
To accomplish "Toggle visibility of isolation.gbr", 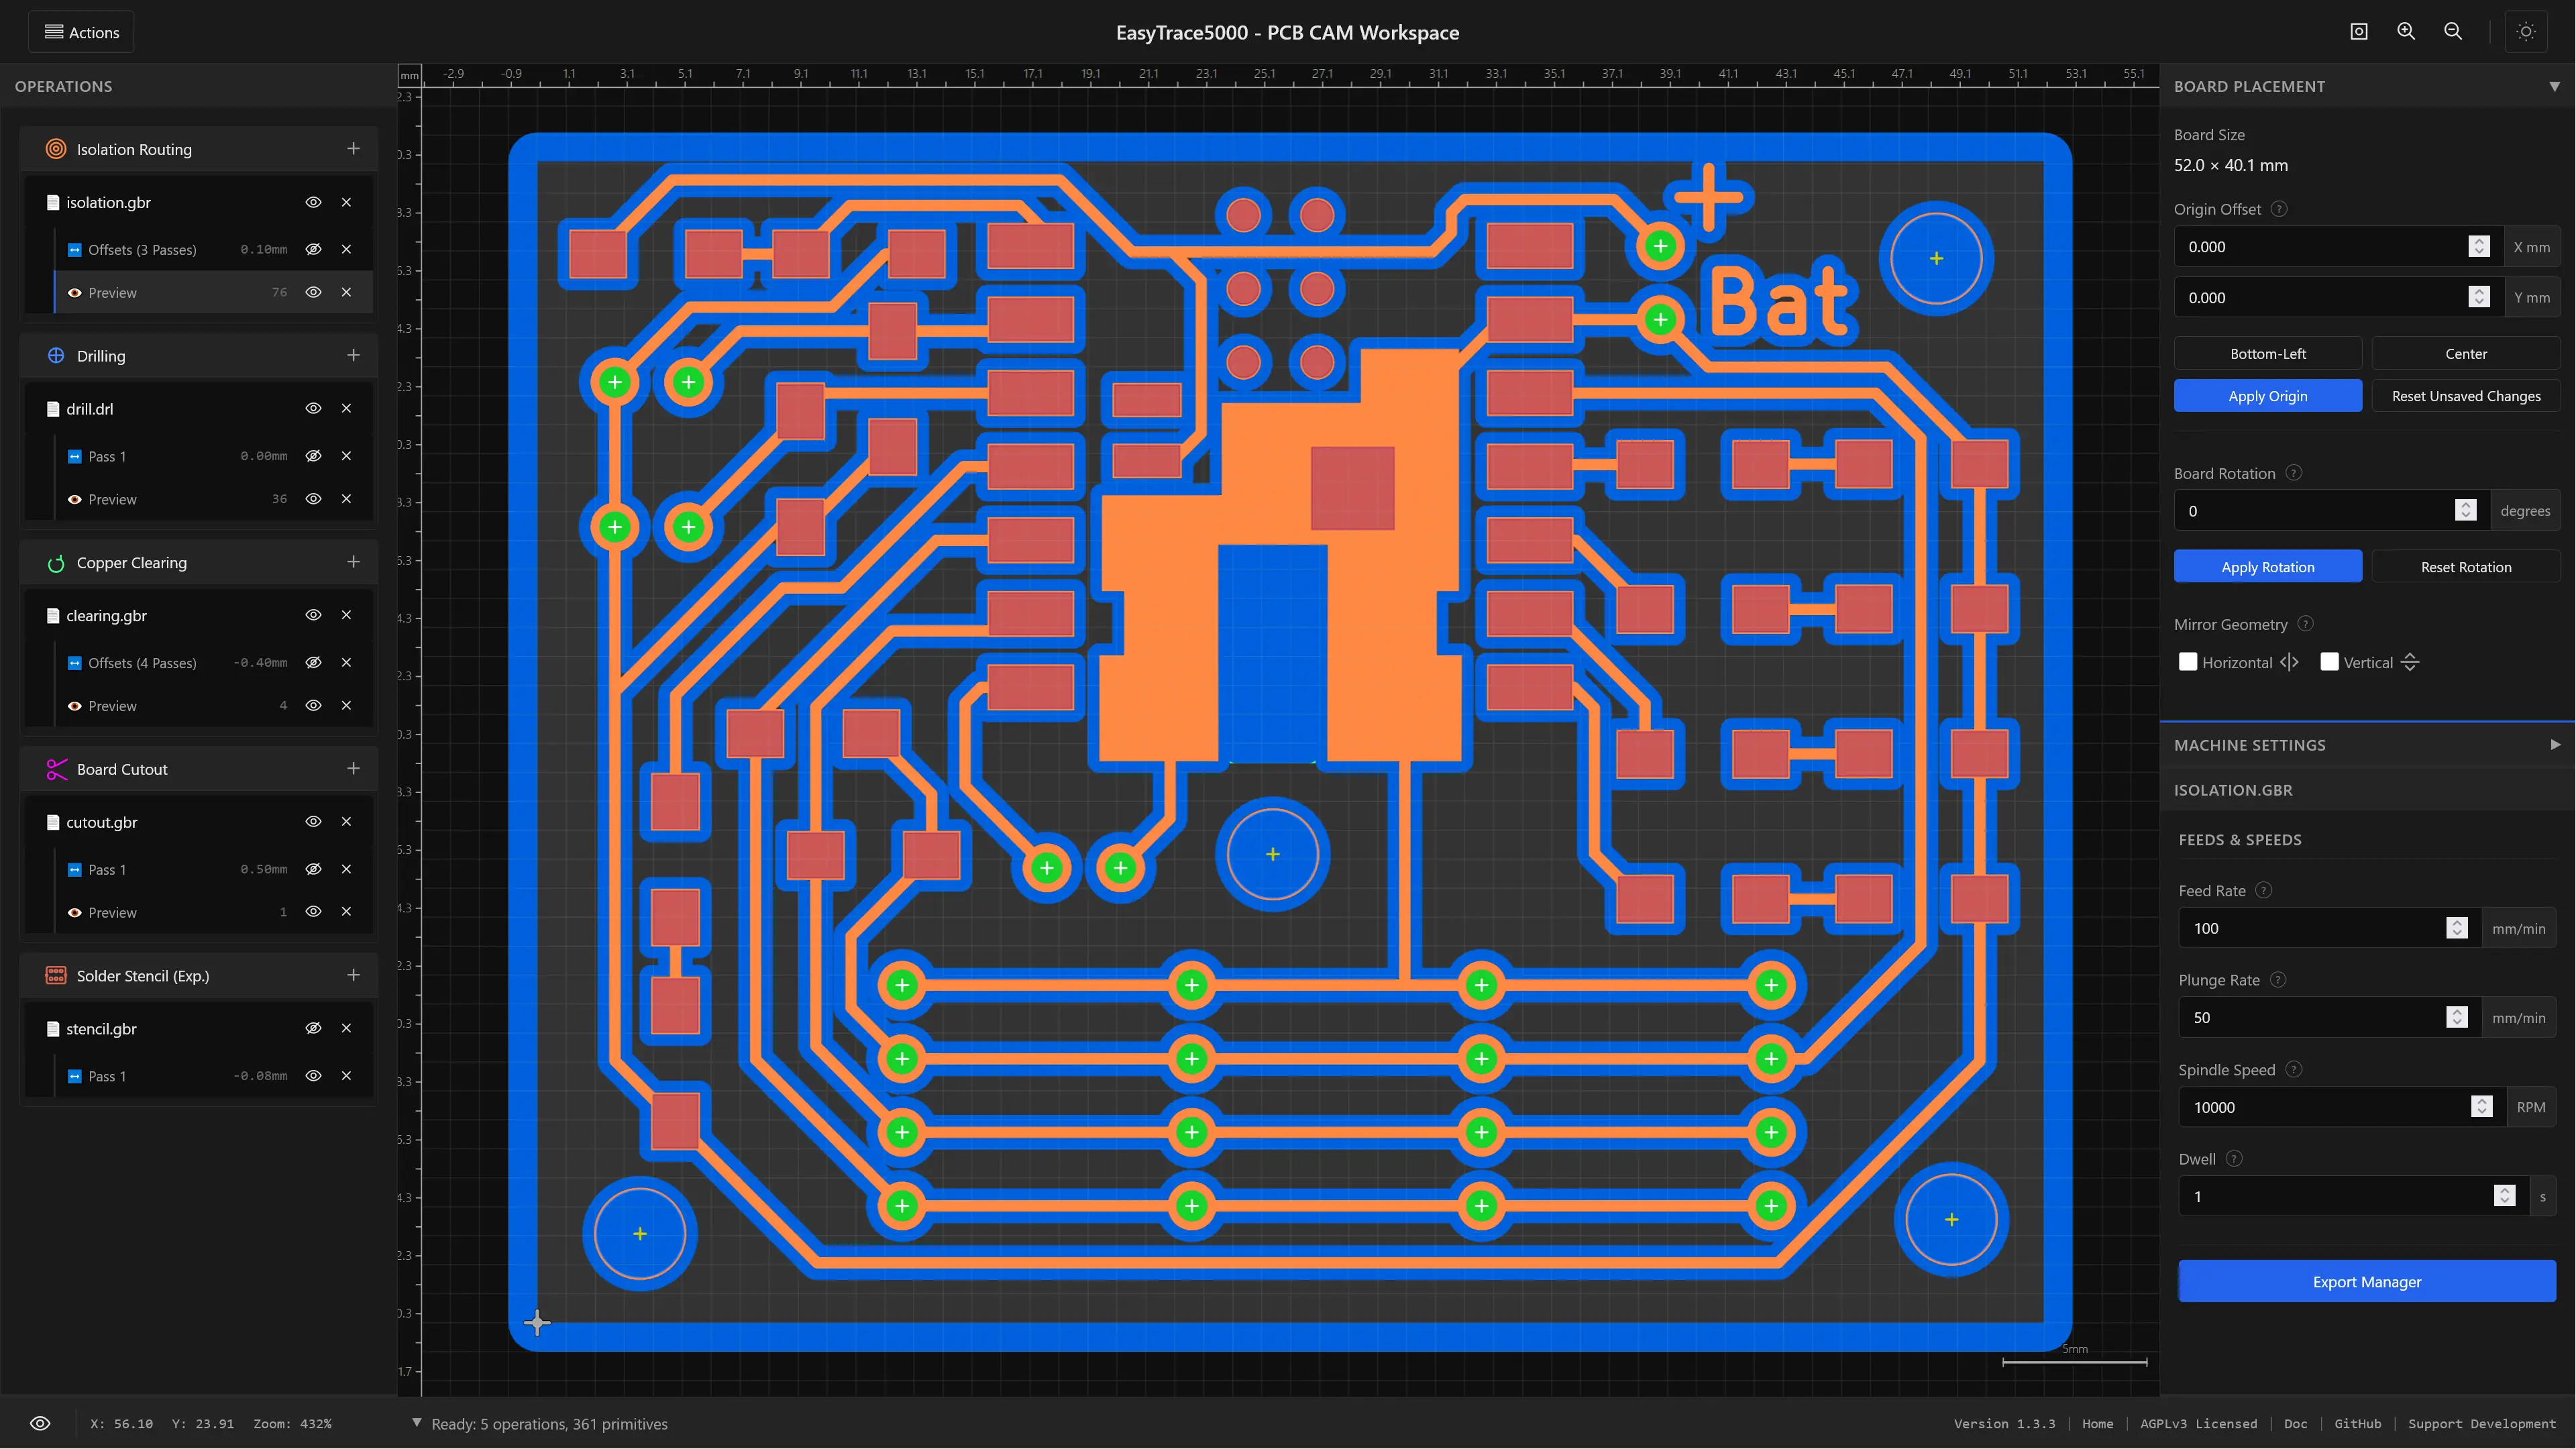I will pos(313,202).
